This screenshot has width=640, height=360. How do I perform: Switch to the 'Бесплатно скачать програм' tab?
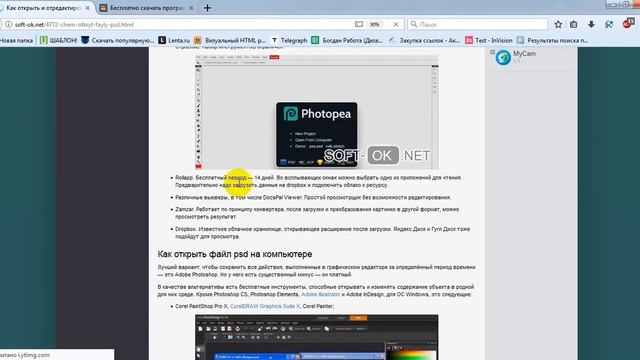click(x=147, y=8)
